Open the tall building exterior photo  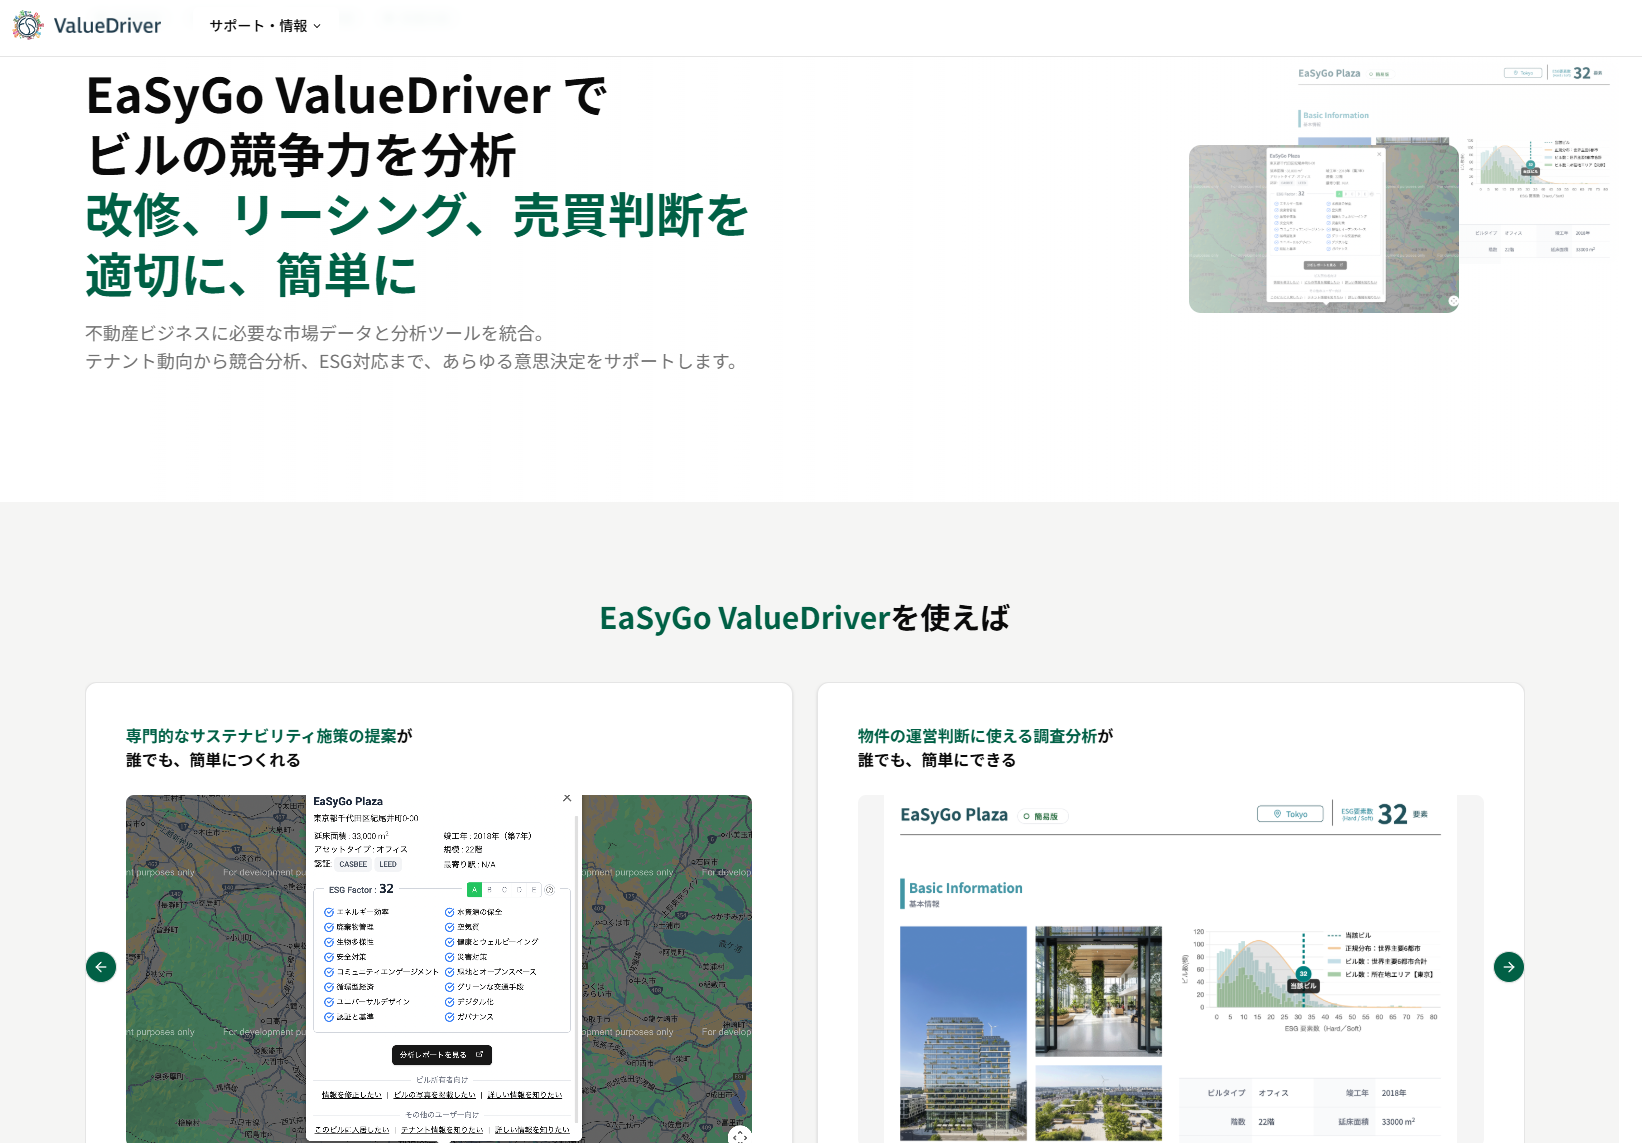point(963,1033)
